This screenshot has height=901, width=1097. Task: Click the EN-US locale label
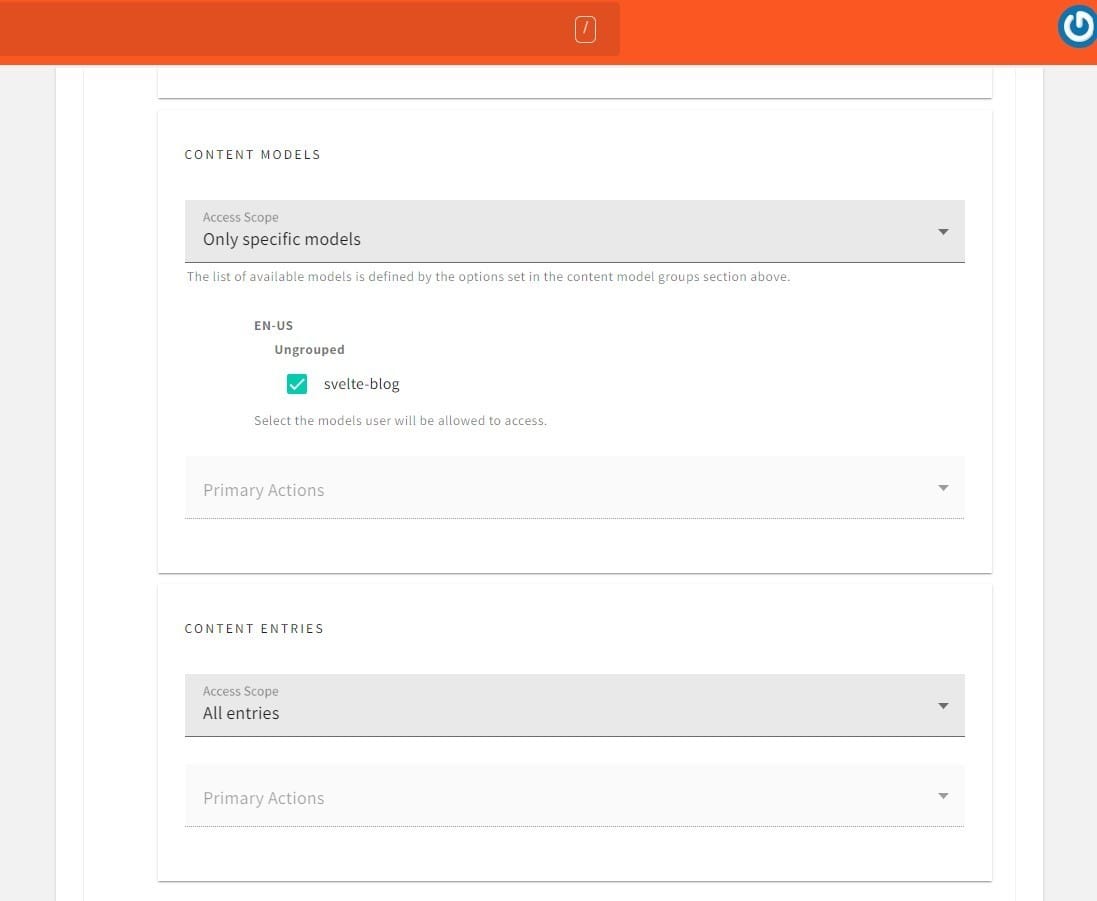tap(273, 326)
